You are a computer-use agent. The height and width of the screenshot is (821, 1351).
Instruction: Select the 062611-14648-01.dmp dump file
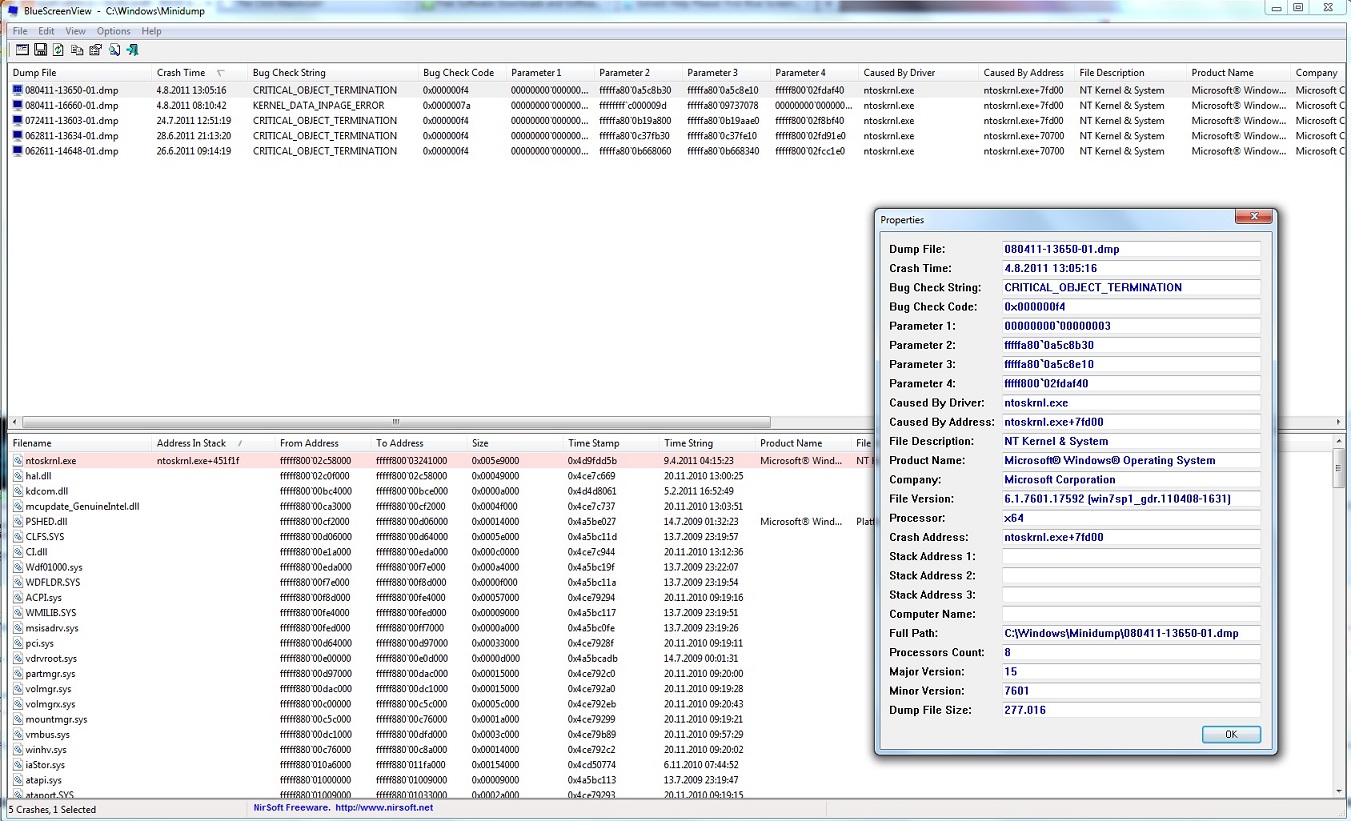71,151
